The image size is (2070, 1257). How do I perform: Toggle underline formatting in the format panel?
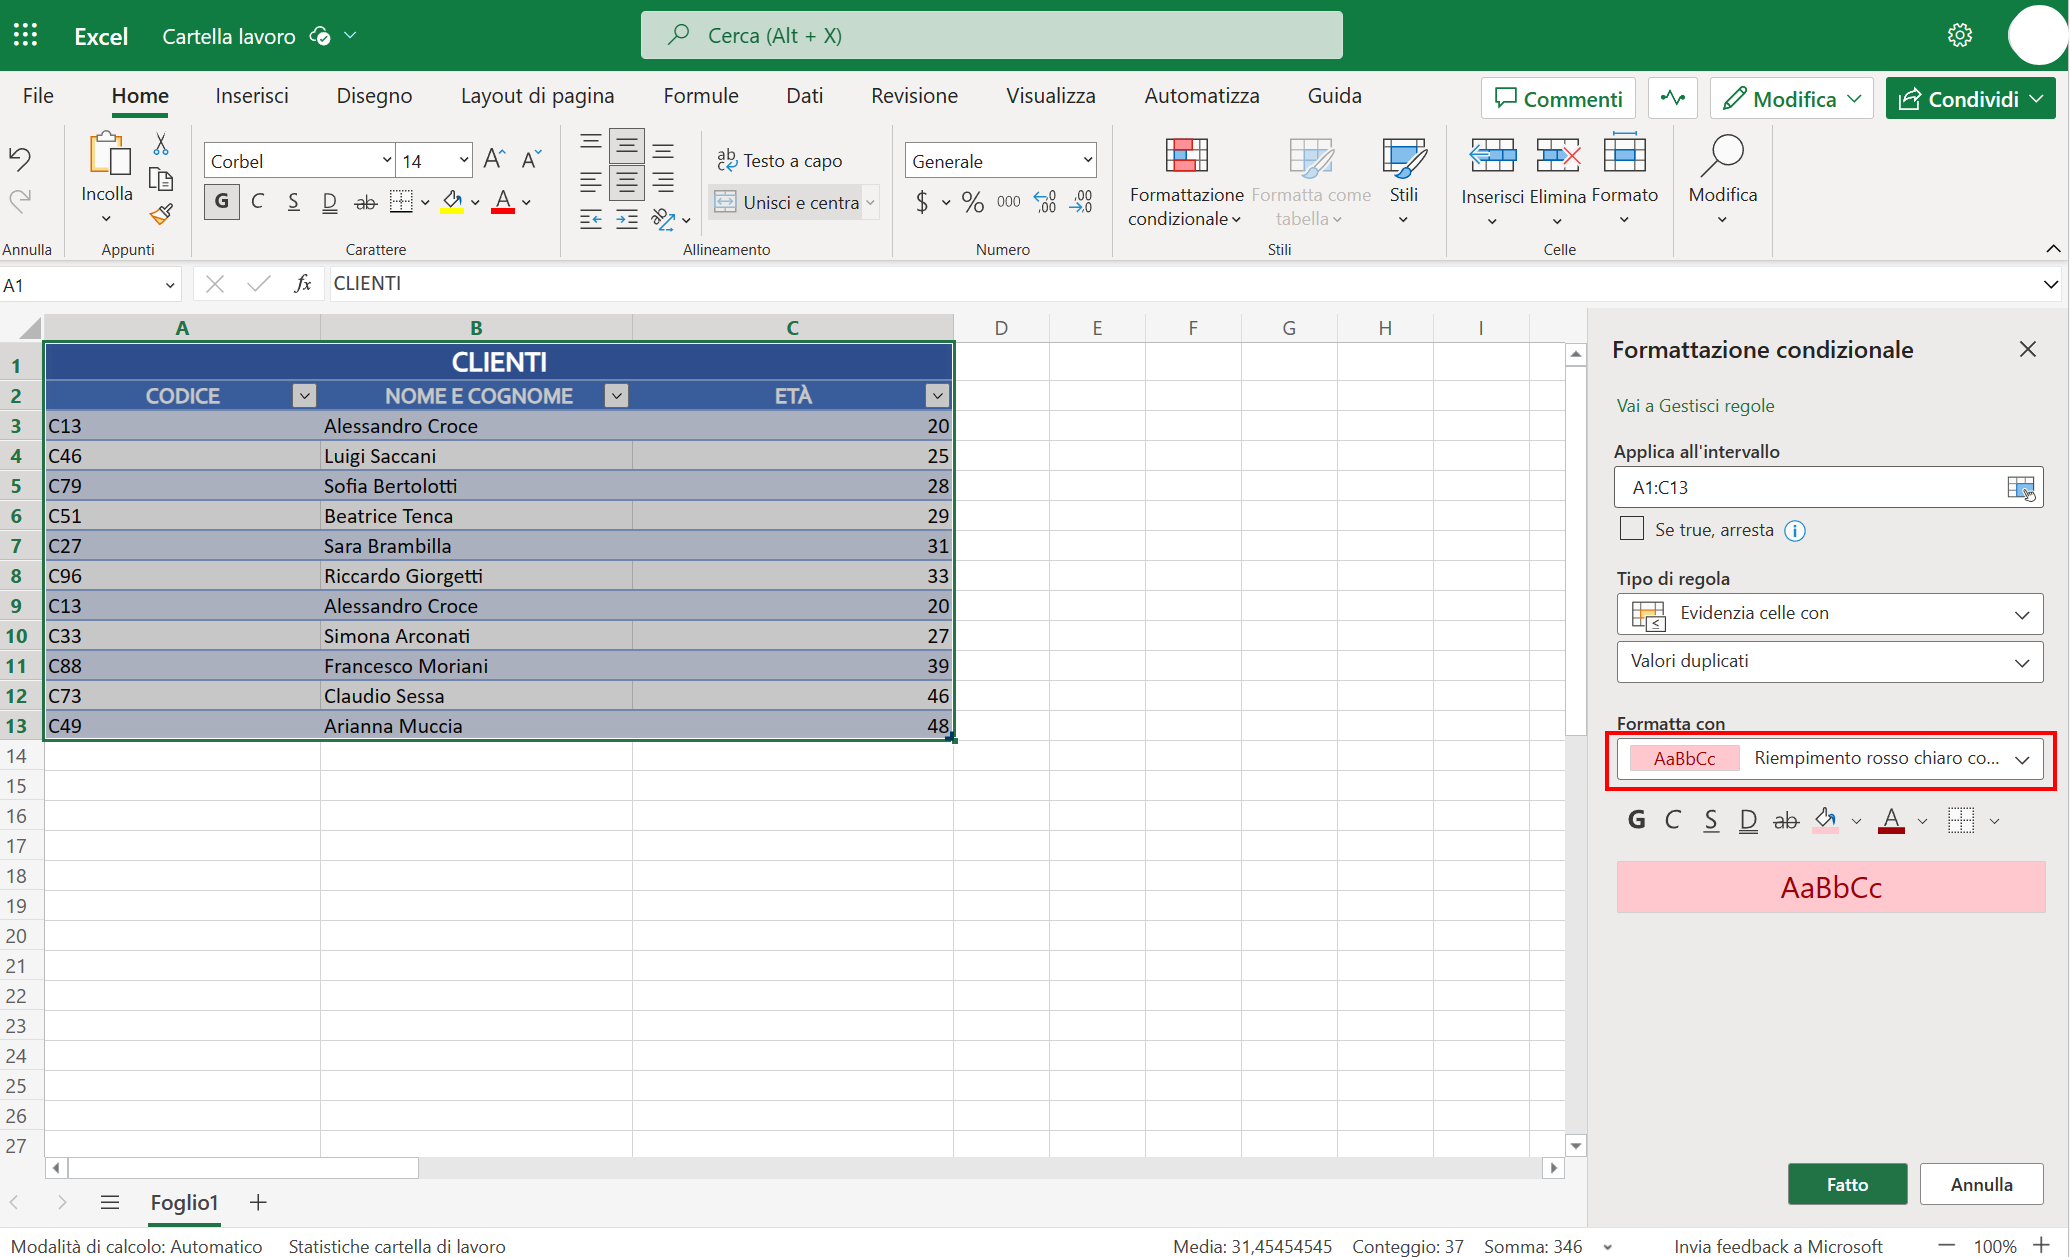pyautogui.click(x=1711, y=820)
